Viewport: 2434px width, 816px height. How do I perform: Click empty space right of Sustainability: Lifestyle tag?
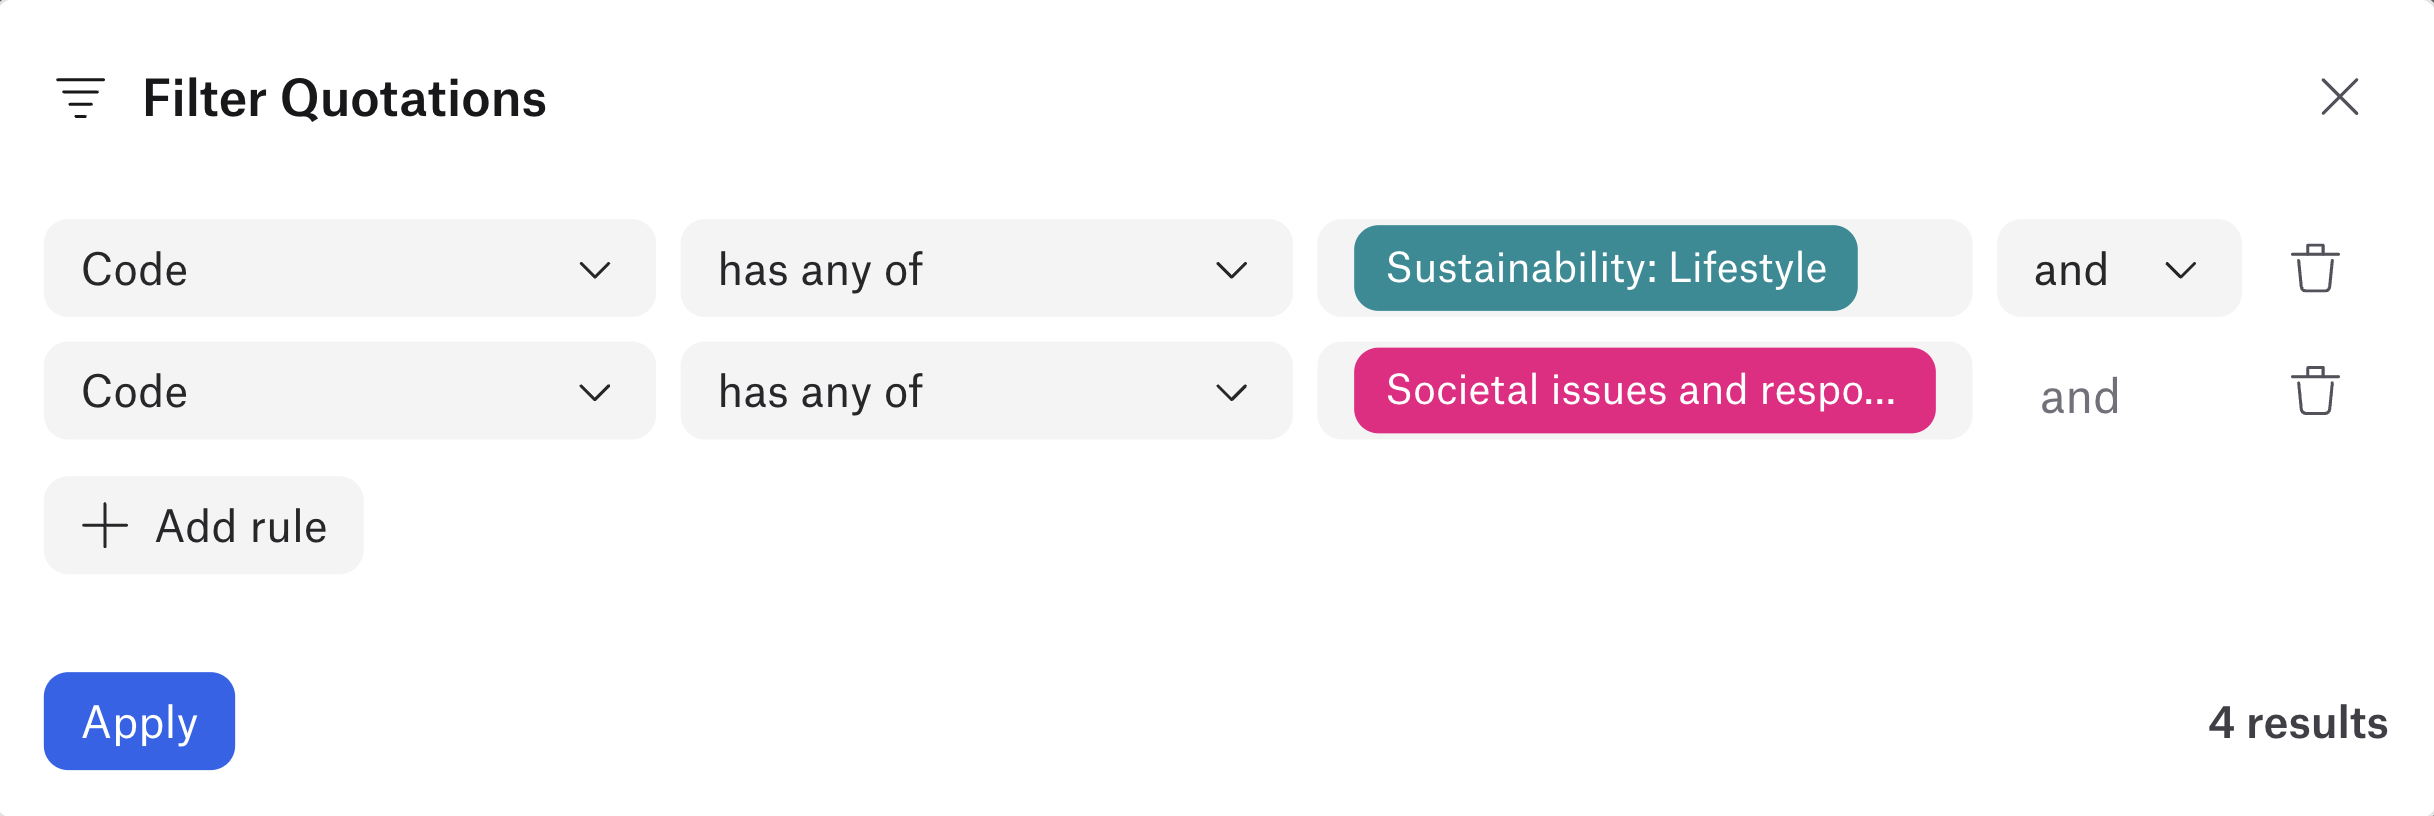(1914, 269)
